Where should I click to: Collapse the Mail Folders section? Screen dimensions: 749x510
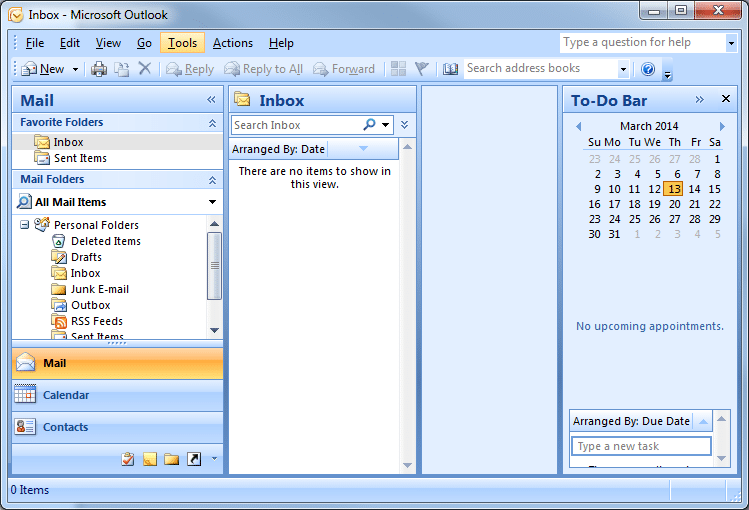[x=212, y=180]
